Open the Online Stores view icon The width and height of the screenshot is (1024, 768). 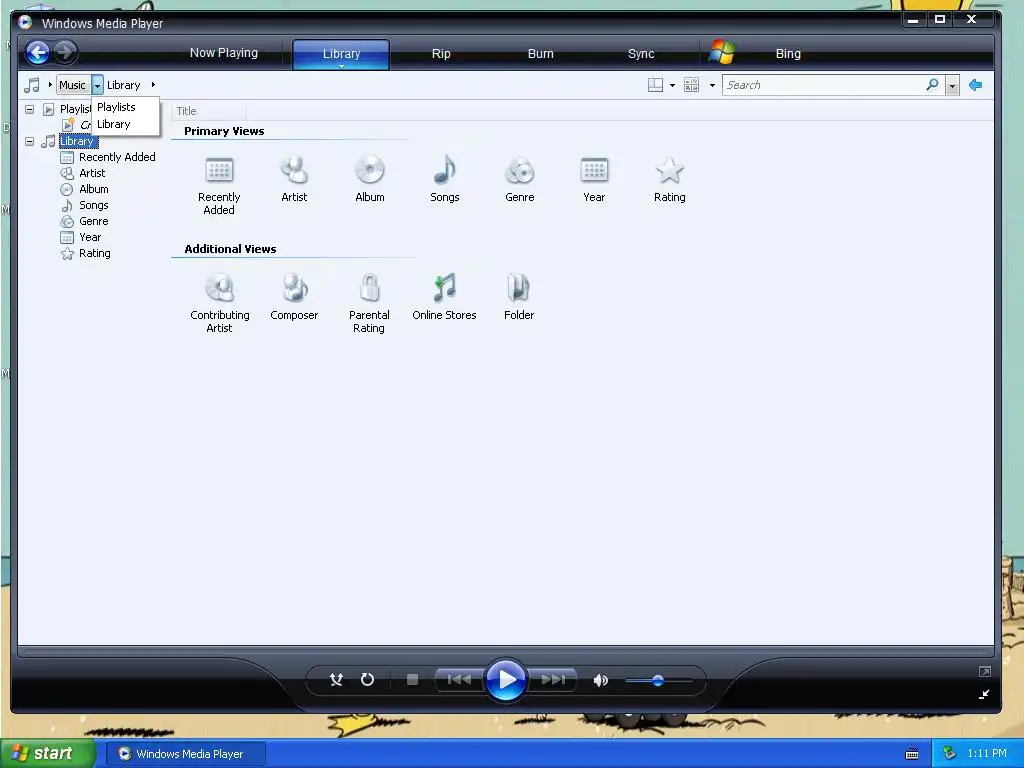(x=444, y=288)
